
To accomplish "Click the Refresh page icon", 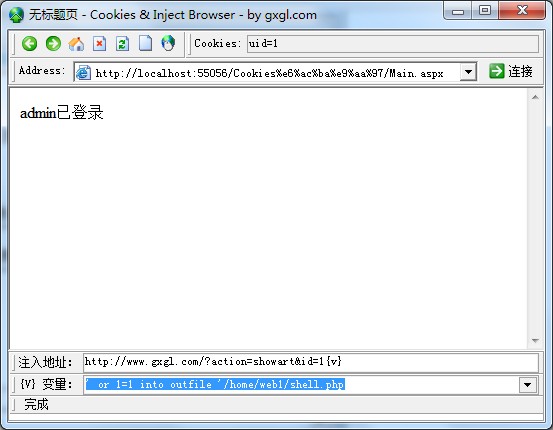I will [122, 44].
